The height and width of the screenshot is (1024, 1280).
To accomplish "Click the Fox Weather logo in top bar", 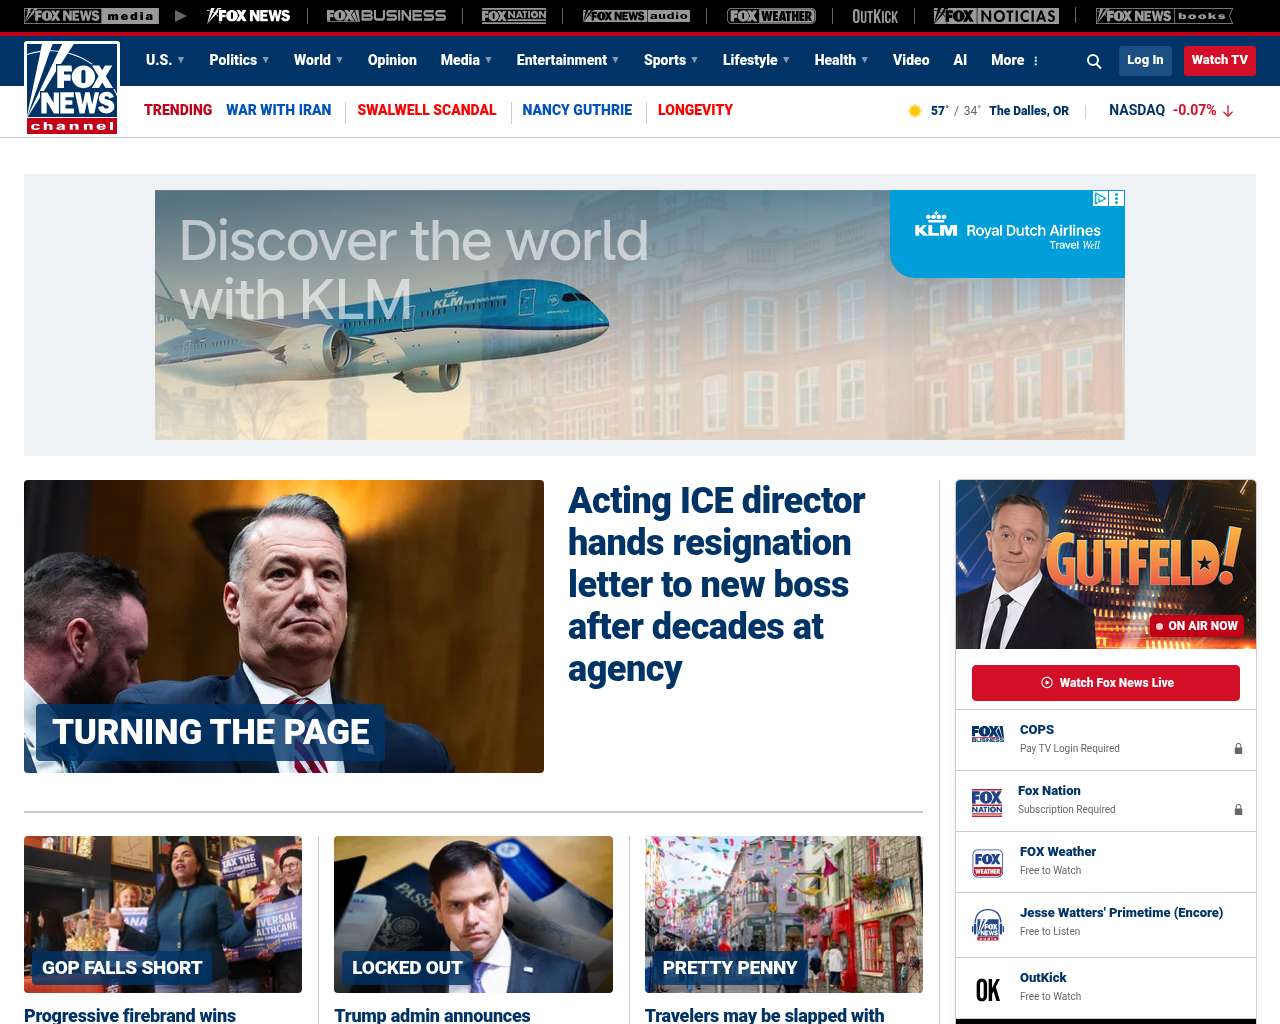I will click(771, 16).
